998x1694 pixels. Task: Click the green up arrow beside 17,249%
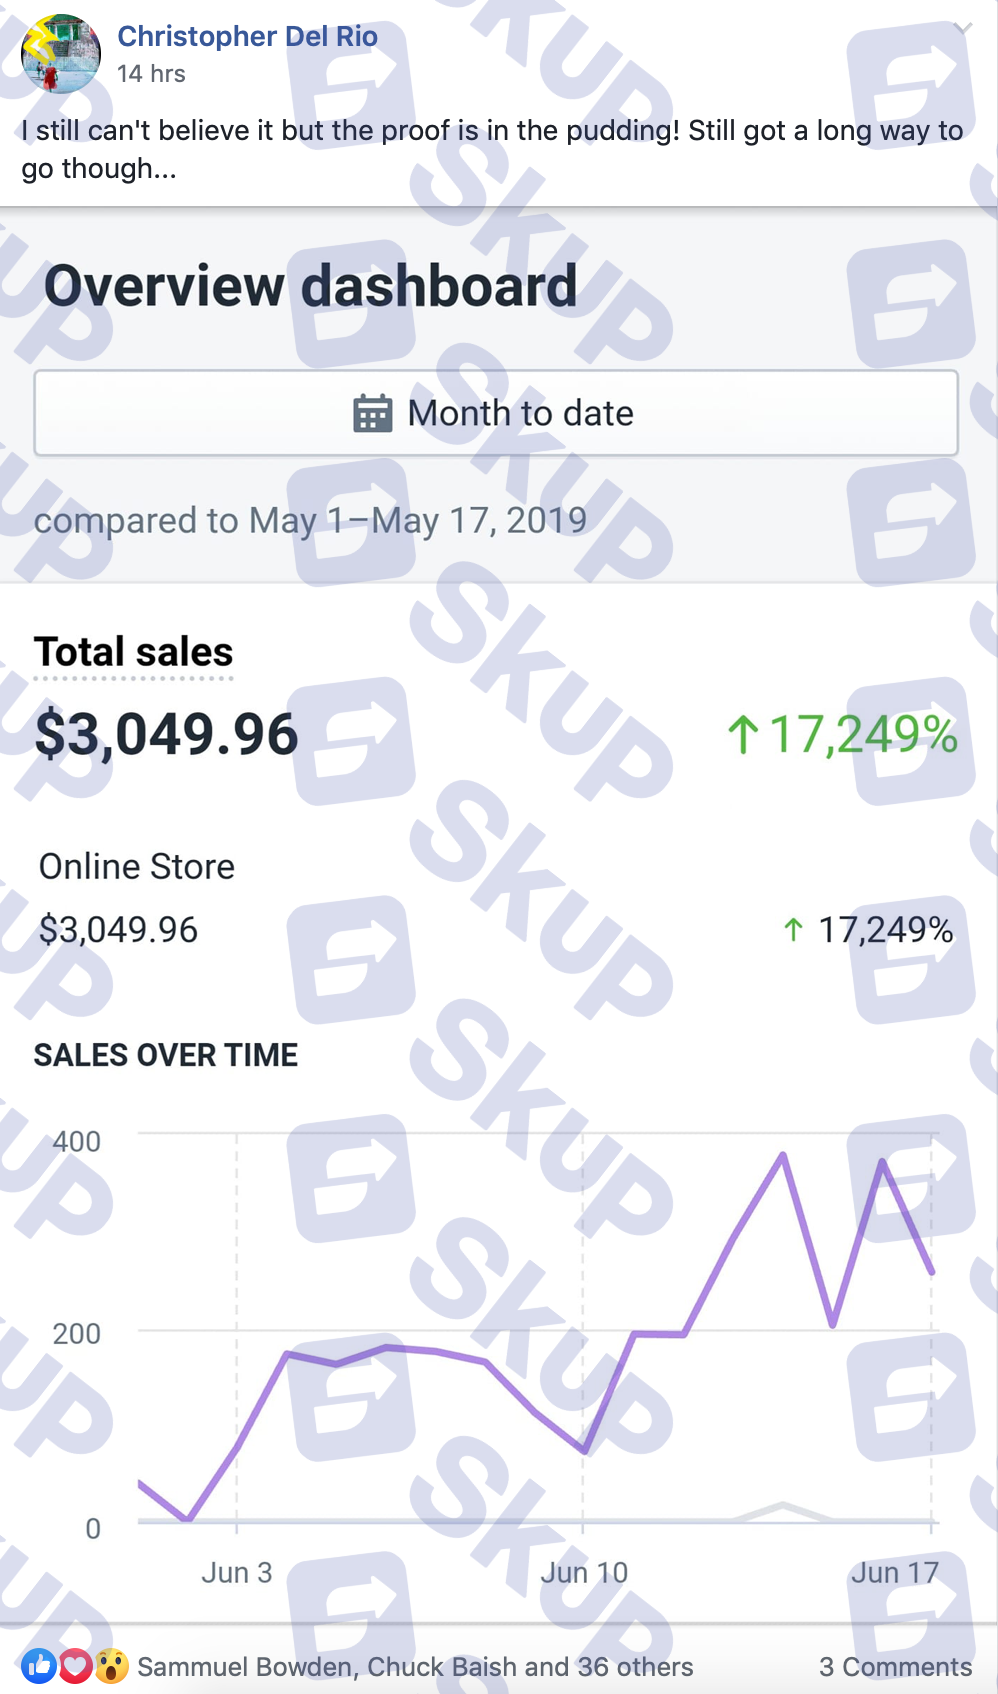tap(743, 733)
